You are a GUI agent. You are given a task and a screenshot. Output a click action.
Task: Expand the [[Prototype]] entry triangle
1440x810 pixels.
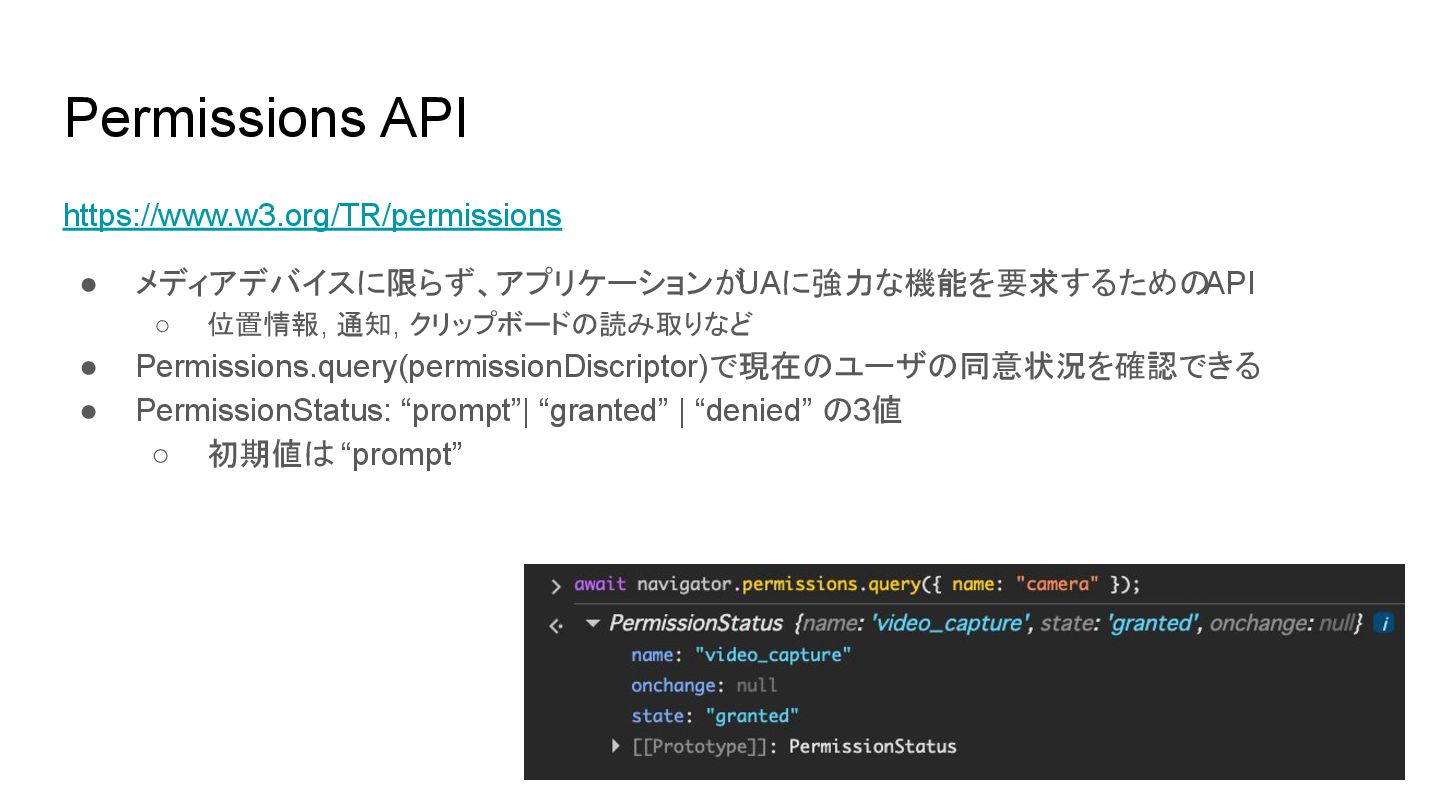point(616,746)
